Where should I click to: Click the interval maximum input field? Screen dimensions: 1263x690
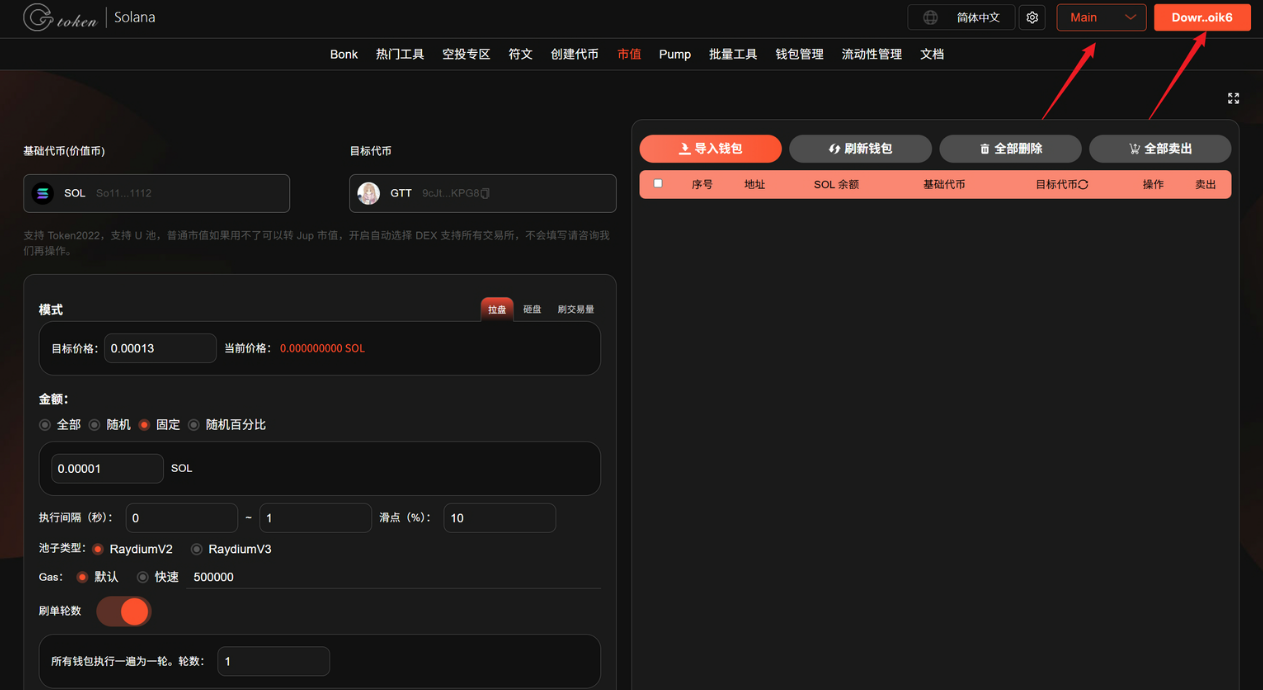pyautogui.click(x=315, y=518)
